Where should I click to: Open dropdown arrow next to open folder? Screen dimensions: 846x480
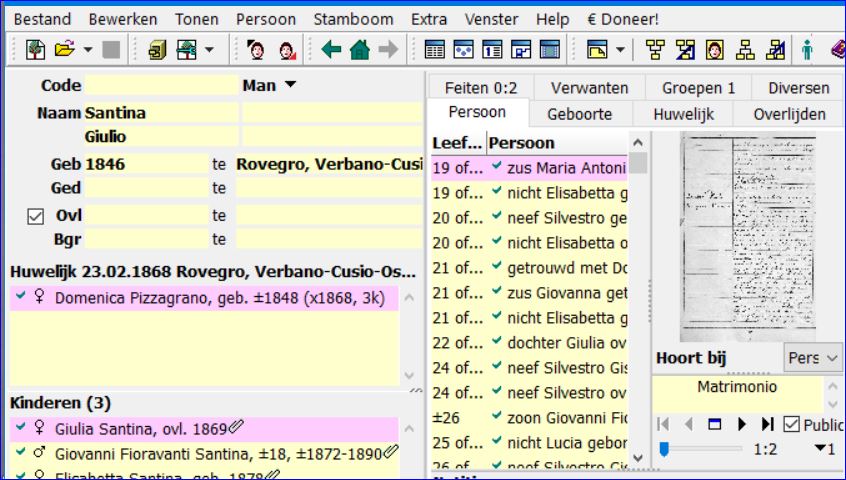pos(88,49)
